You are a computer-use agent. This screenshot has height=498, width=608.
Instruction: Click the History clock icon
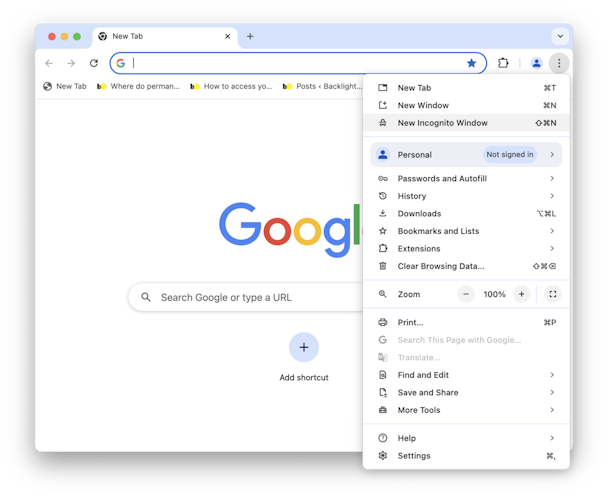point(383,196)
